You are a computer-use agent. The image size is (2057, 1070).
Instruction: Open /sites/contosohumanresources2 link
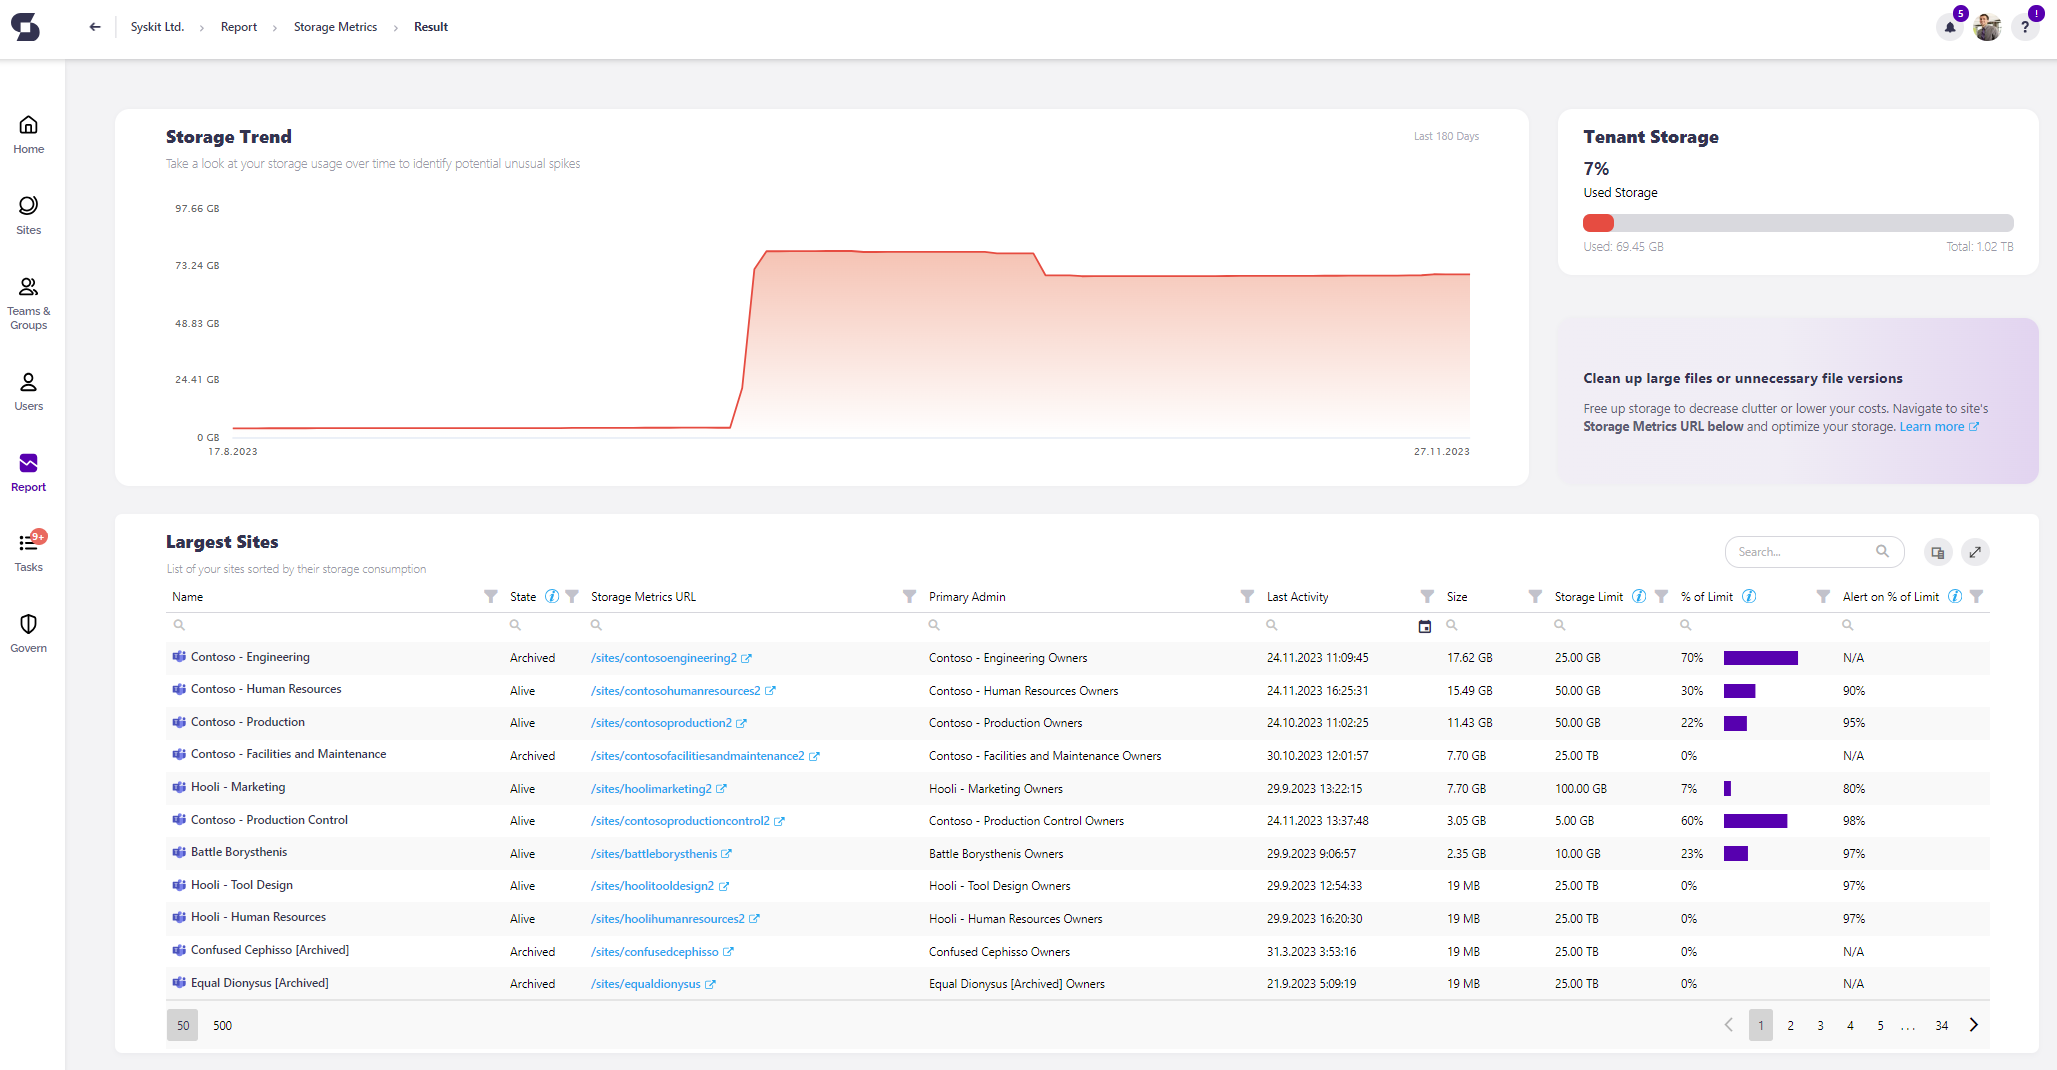pyautogui.click(x=675, y=691)
